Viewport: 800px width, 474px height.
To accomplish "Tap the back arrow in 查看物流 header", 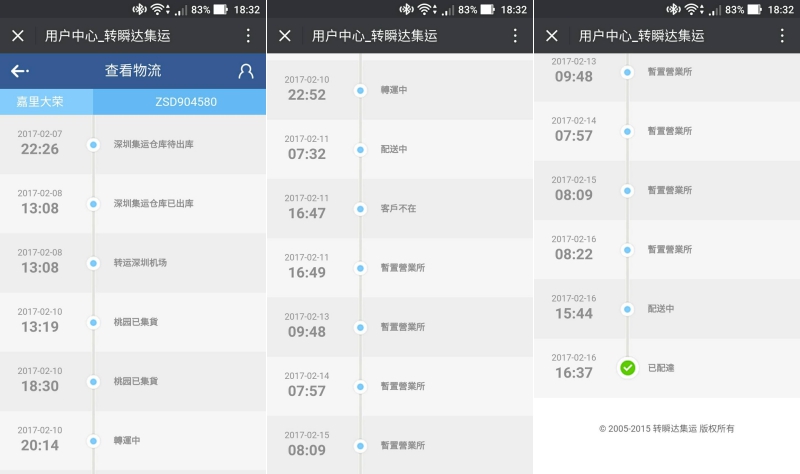I will point(20,71).
